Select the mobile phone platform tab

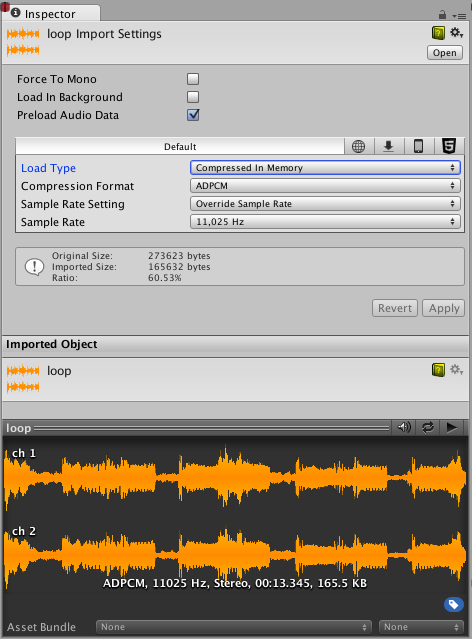419,146
